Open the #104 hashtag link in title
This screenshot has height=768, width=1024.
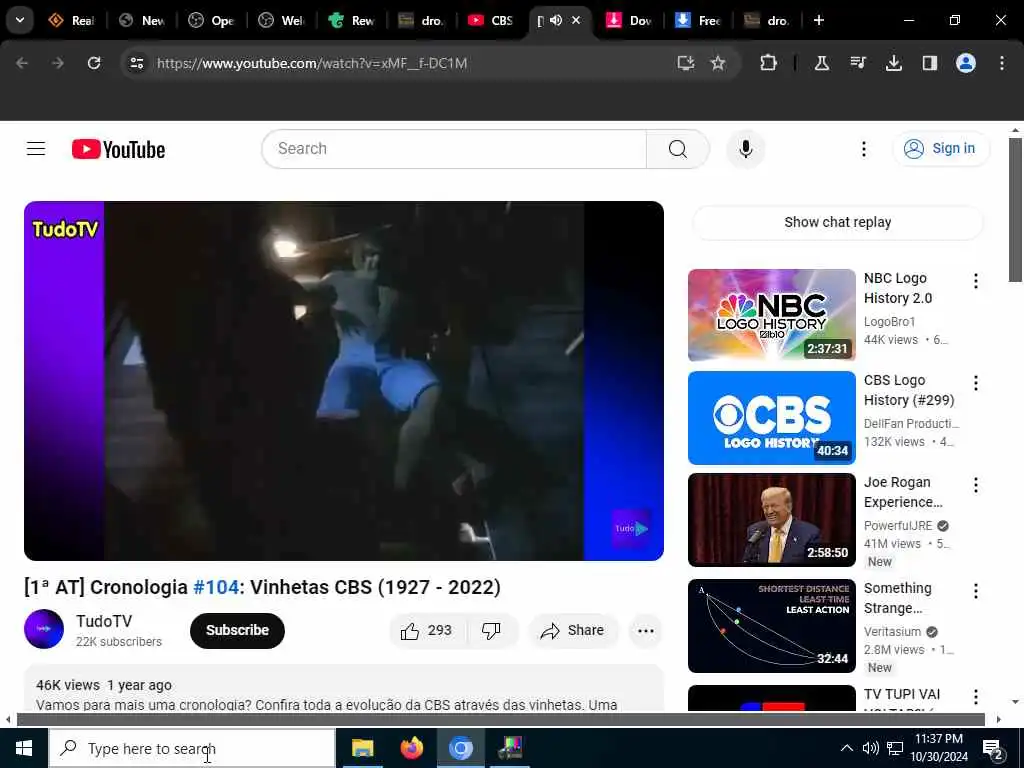click(x=216, y=587)
